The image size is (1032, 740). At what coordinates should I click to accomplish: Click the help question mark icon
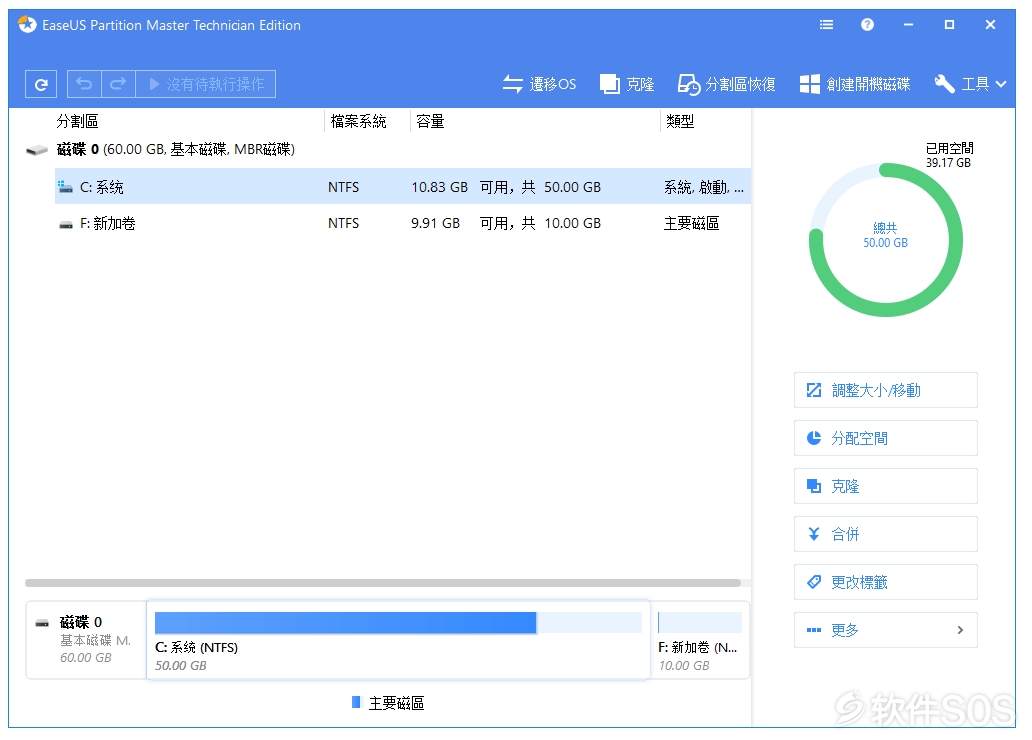click(867, 25)
